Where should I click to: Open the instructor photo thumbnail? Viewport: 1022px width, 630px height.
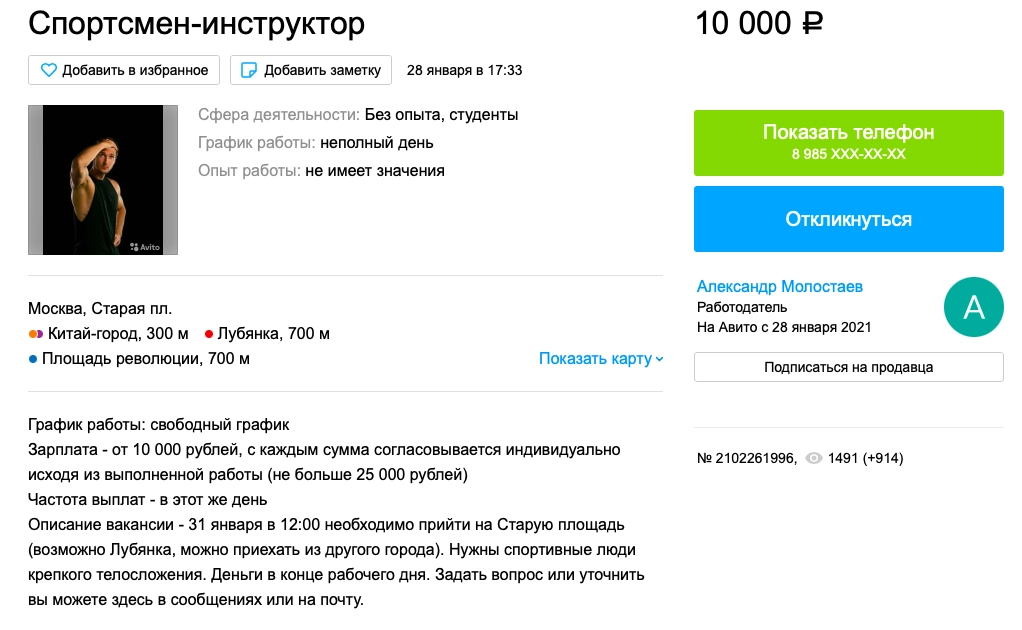pos(103,180)
